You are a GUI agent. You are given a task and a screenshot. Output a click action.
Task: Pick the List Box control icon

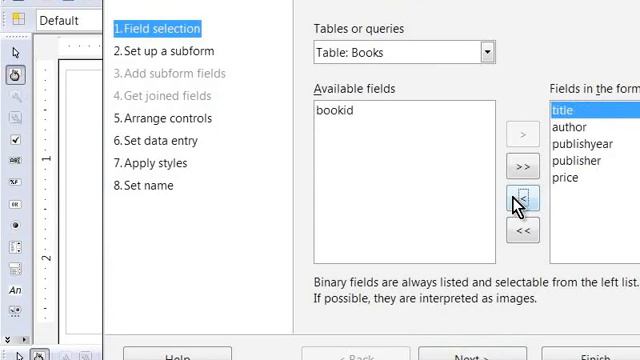16,247
